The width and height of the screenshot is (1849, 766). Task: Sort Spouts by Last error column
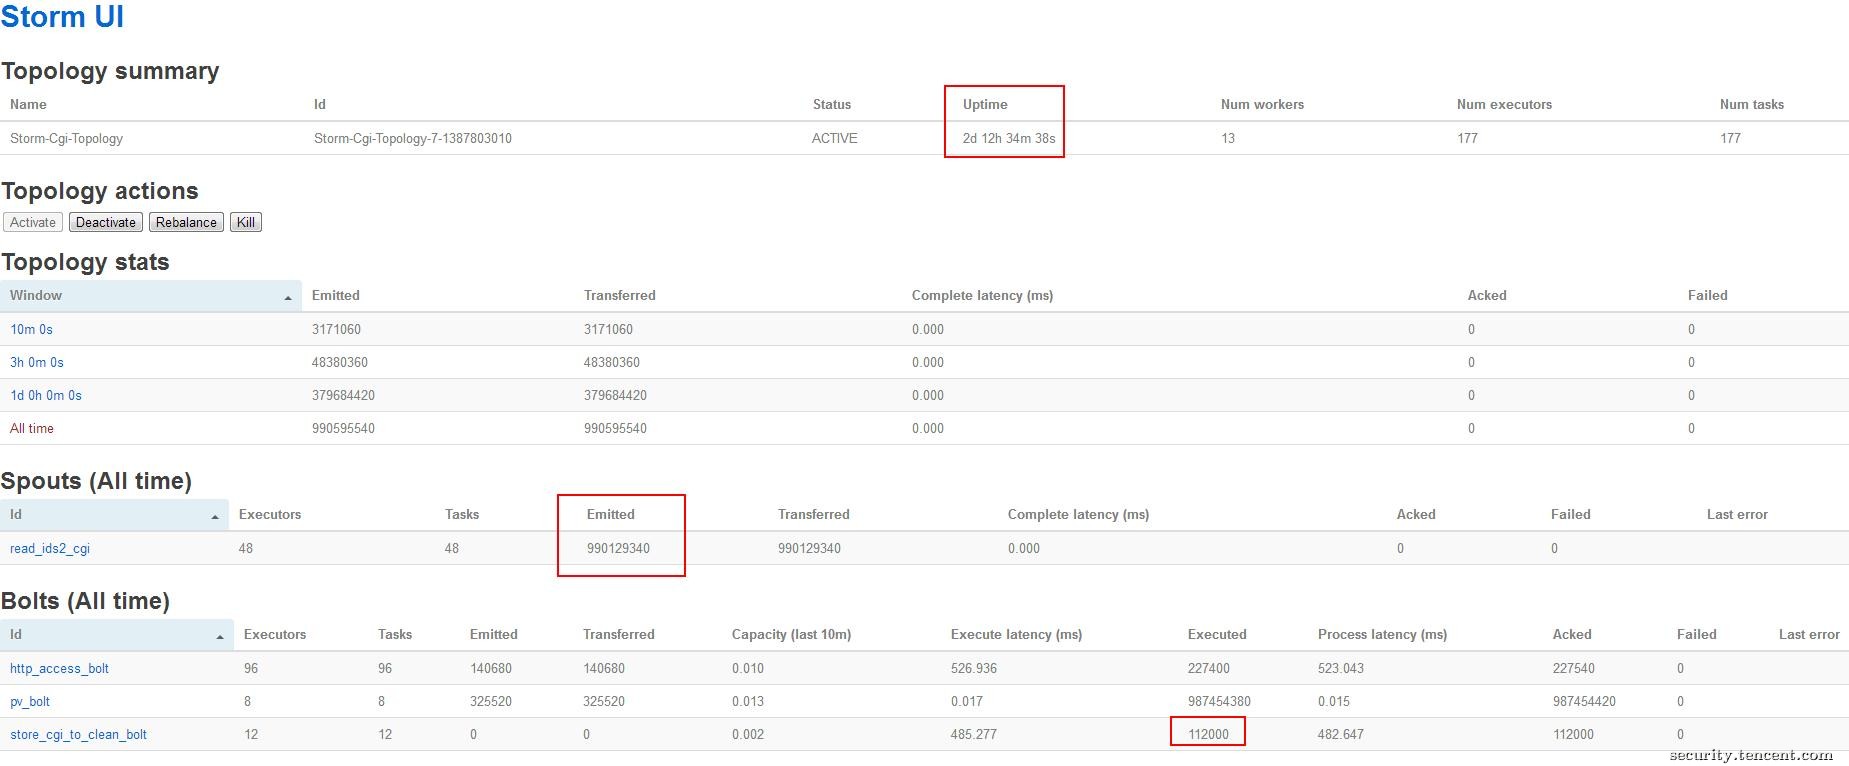click(1737, 514)
